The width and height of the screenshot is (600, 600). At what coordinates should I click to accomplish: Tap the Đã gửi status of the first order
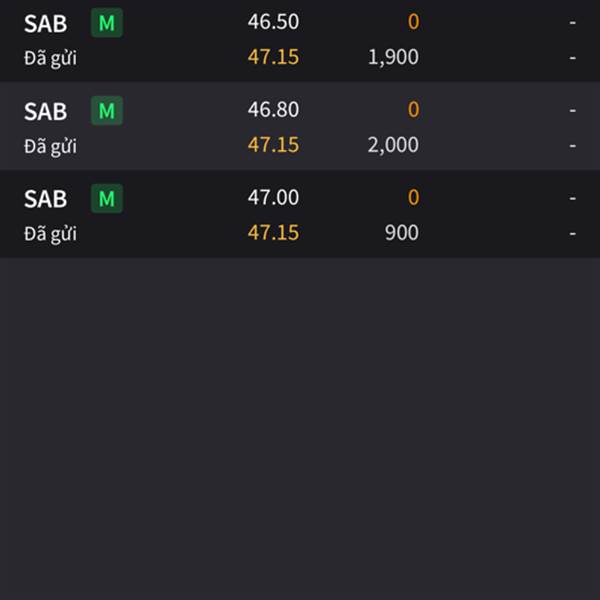[50, 59]
